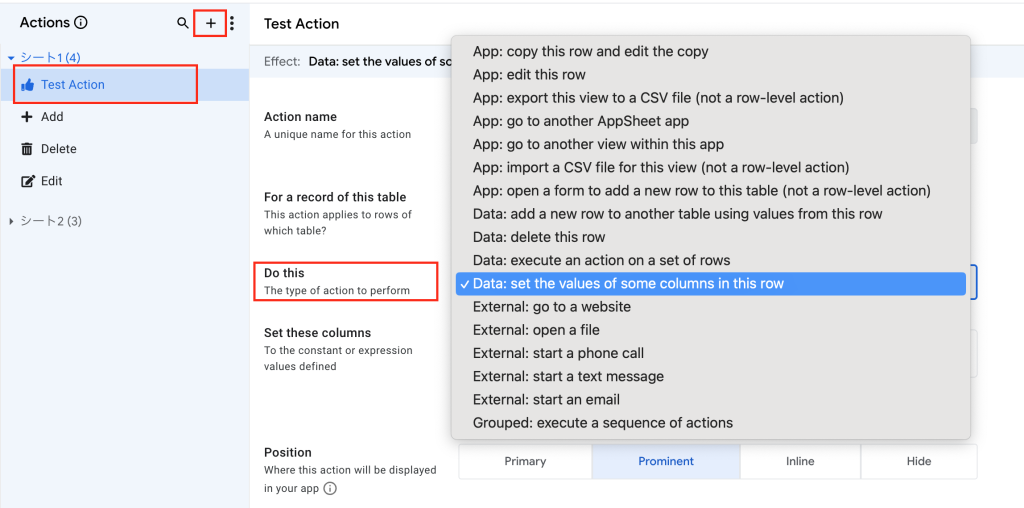The image size is (1024, 508).
Task: Choose 'External: go to a website' option
Action: (551, 307)
